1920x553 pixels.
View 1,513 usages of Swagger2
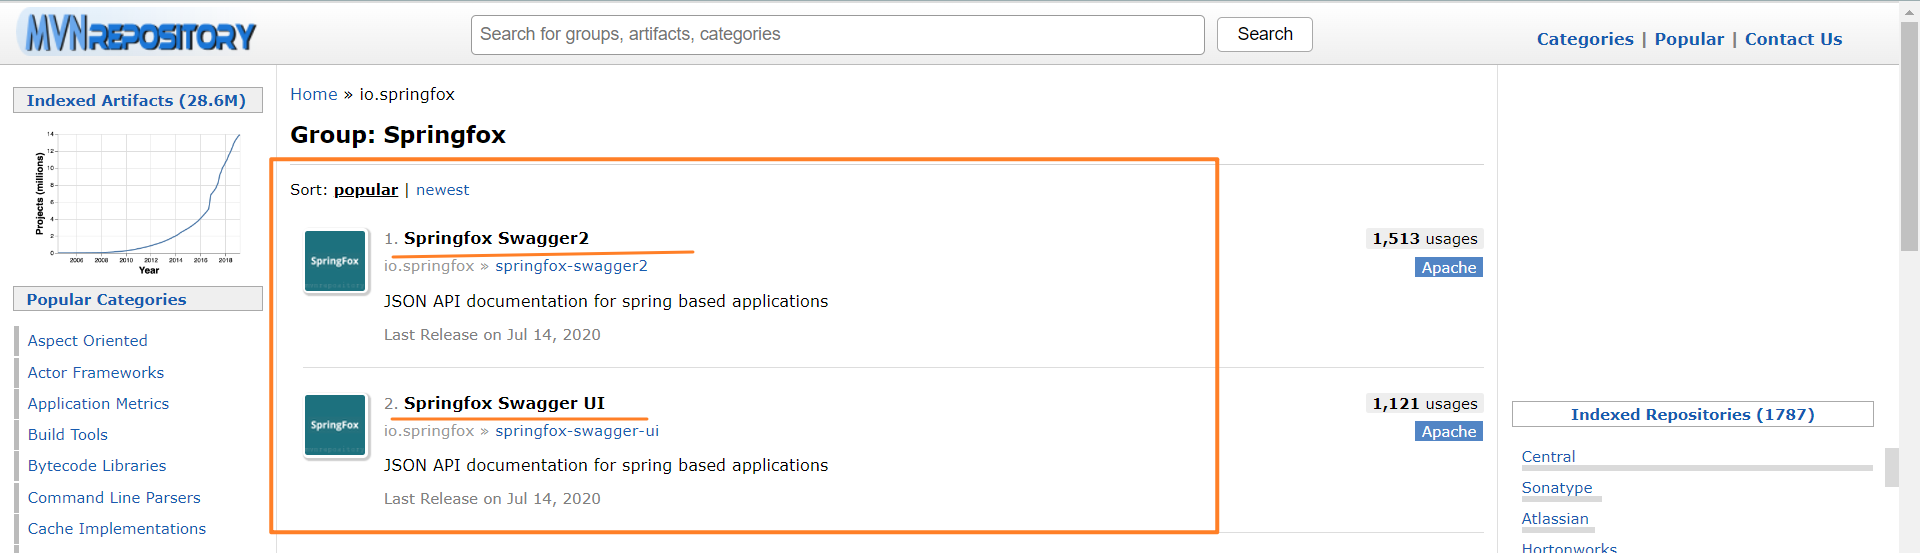tap(1424, 239)
